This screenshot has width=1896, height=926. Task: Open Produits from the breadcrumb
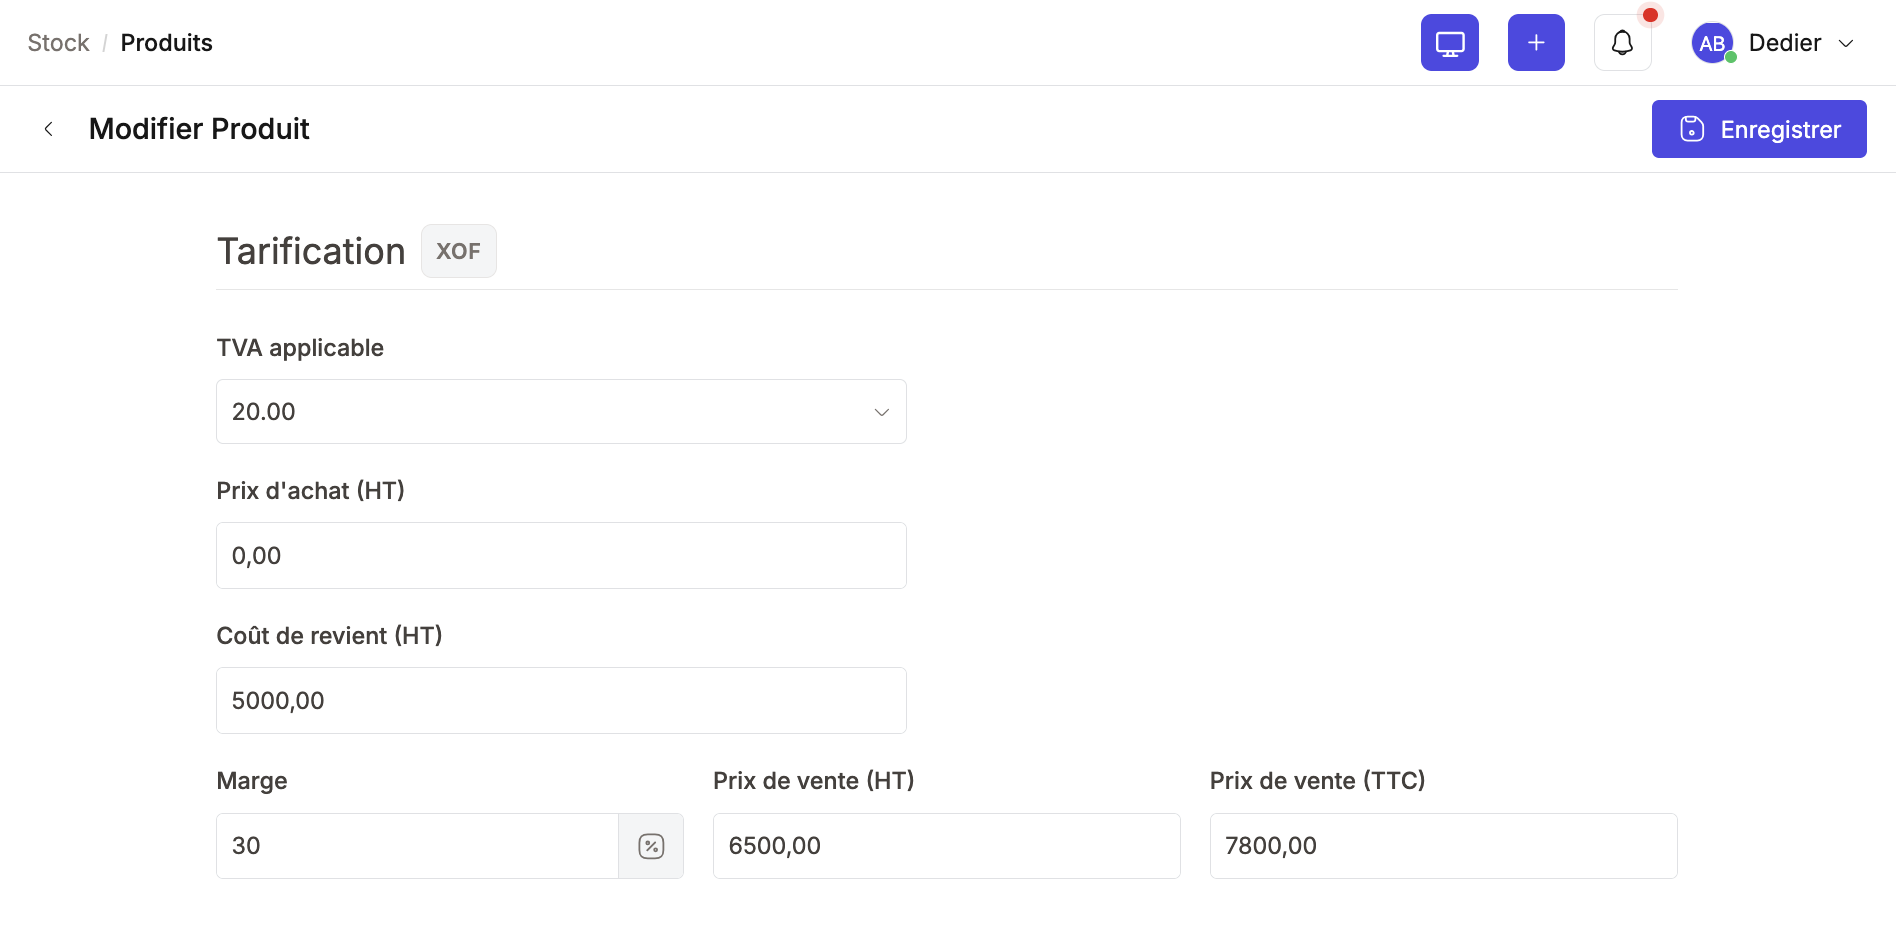(x=166, y=42)
